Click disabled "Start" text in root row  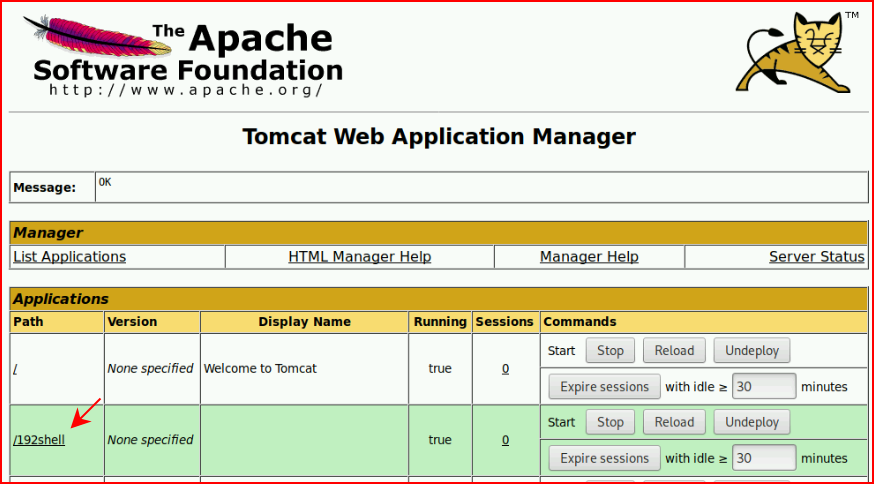[561, 351]
